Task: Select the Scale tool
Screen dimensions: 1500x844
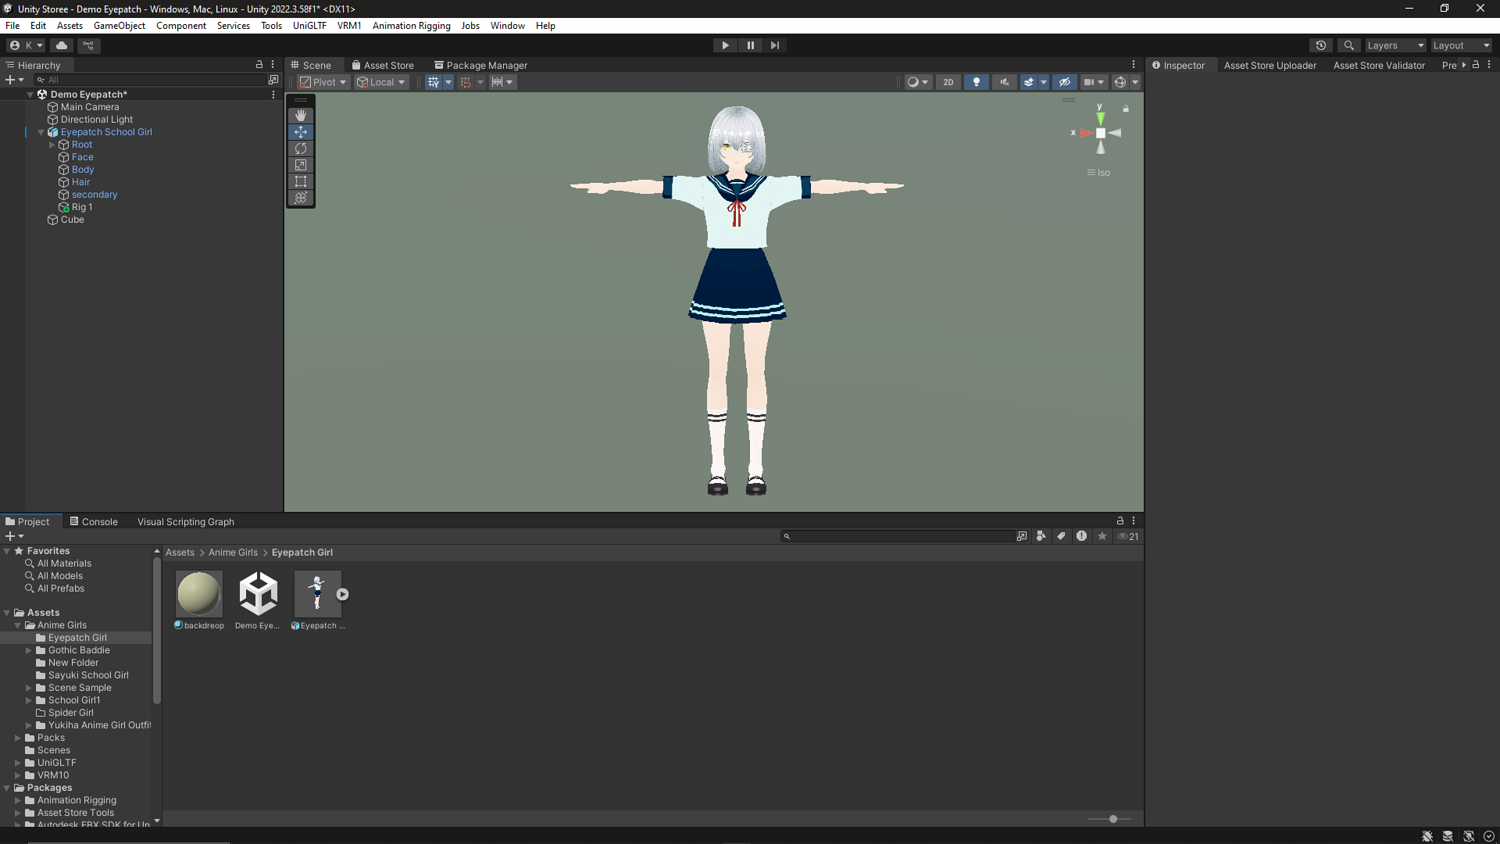Action: [x=301, y=165]
